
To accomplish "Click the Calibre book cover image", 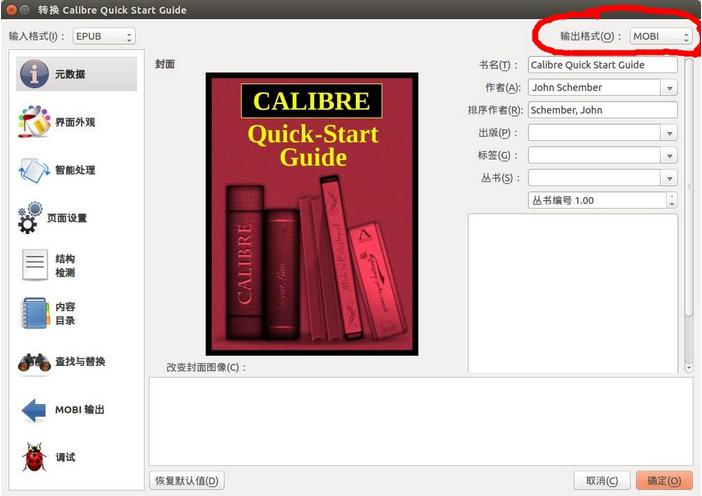I will [x=312, y=214].
